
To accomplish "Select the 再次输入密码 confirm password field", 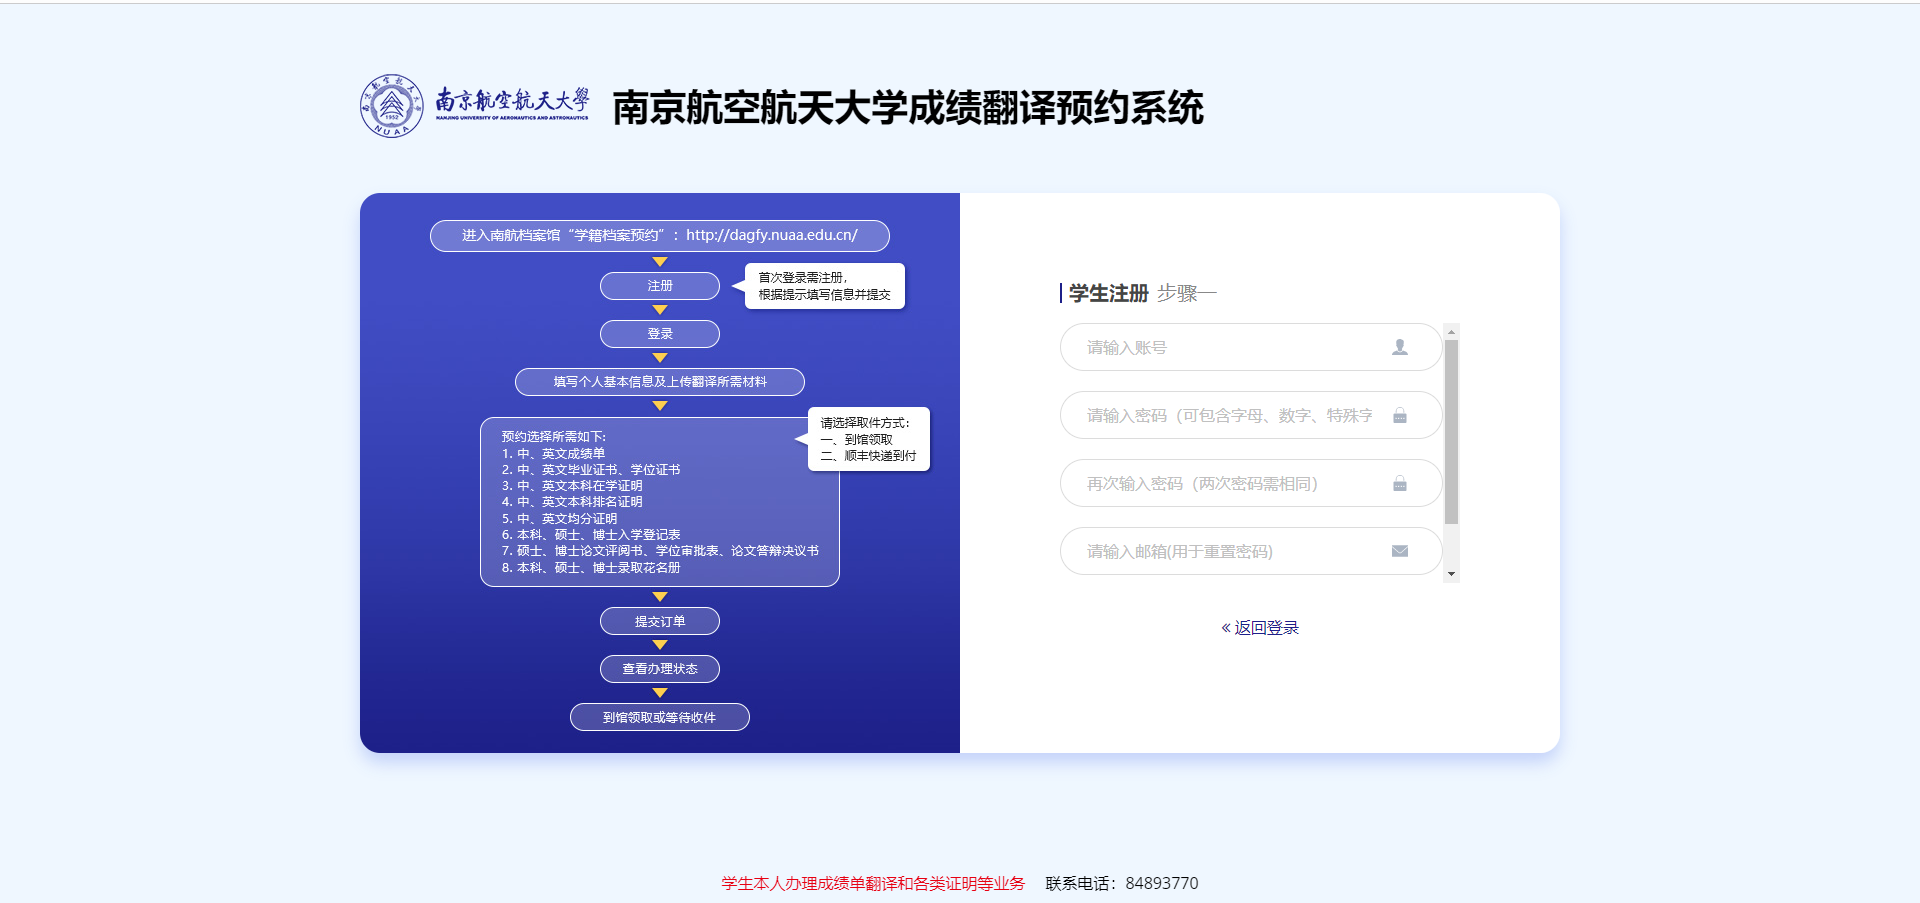I will point(1230,483).
